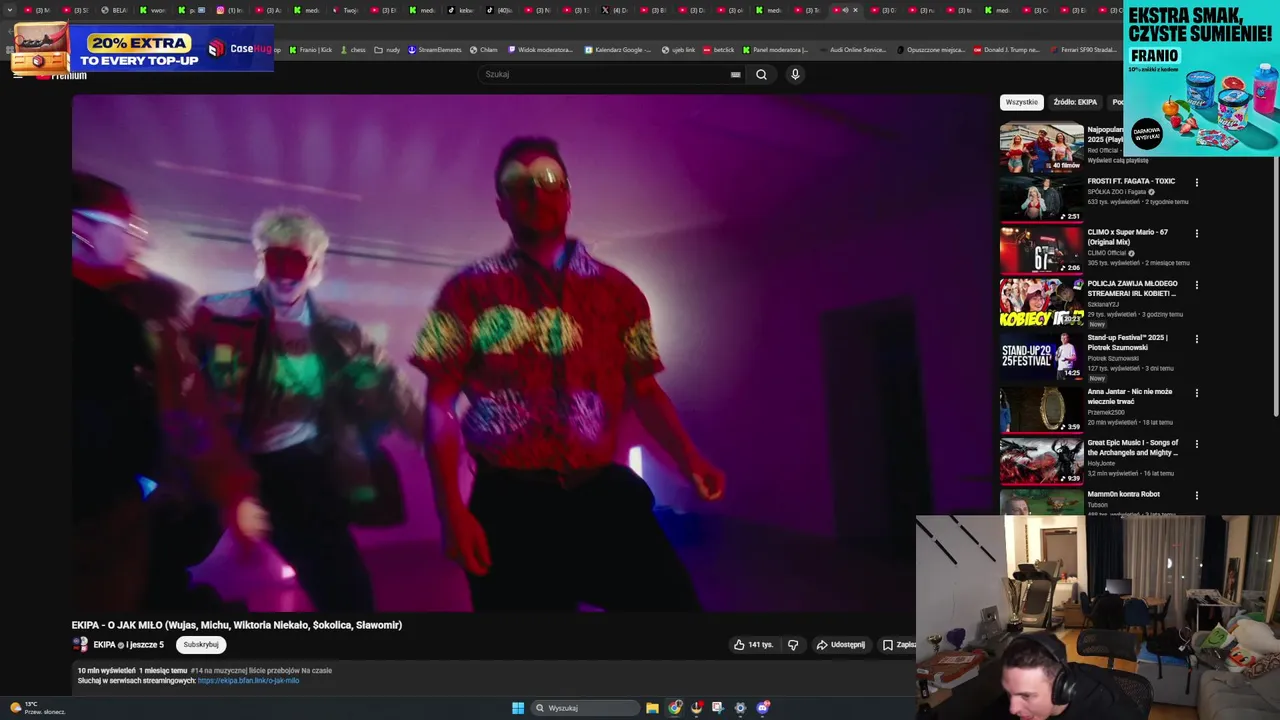Open the chess bookmark
Viewport: 1280px width, 720px height.
pos(353,49)
